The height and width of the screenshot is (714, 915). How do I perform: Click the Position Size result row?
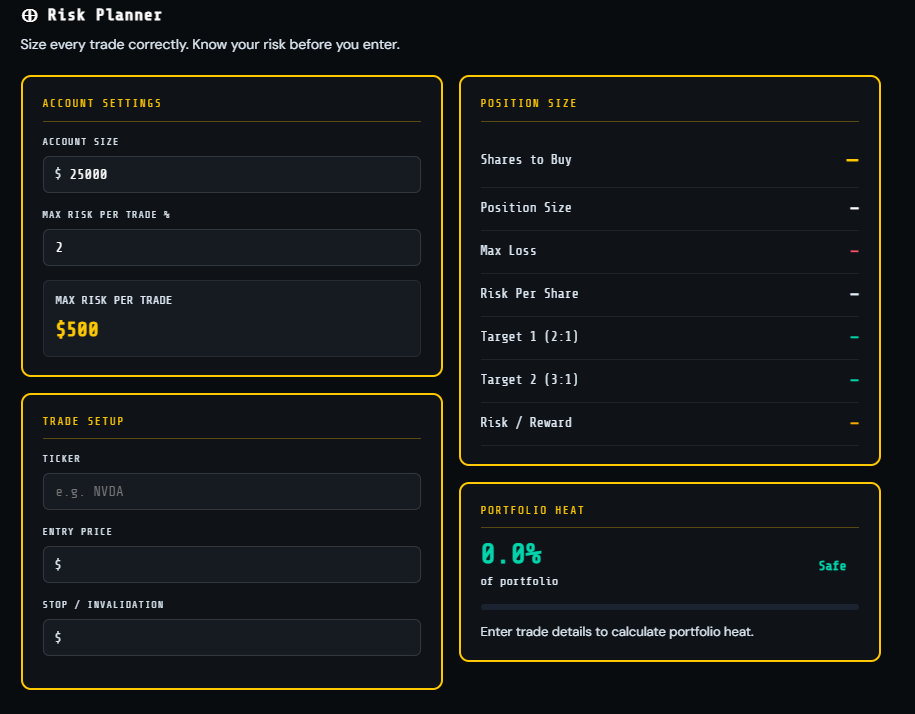pyautogui.click(x=669, y=208)
